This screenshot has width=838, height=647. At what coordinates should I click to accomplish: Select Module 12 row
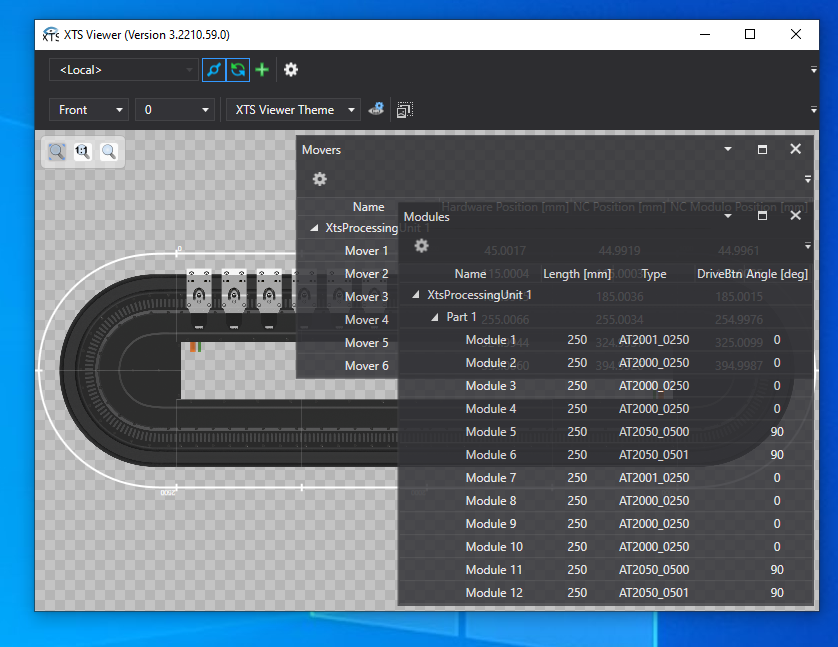[x=606, y=593]
